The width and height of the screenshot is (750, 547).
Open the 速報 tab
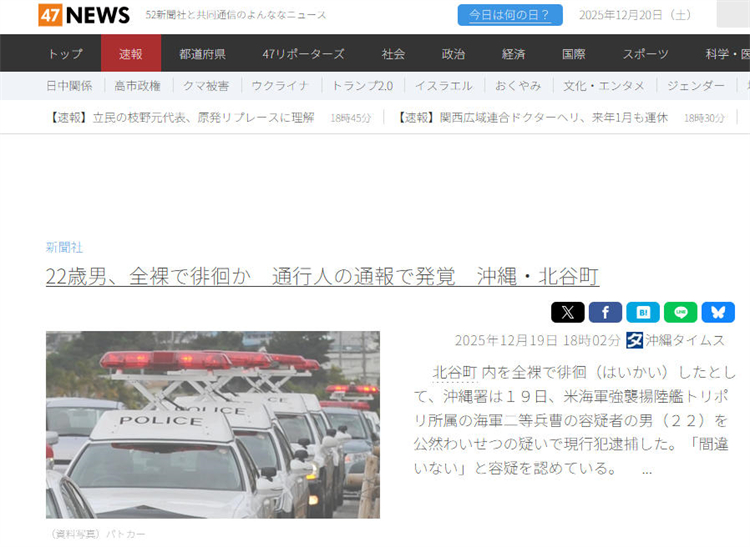point(131,54)
